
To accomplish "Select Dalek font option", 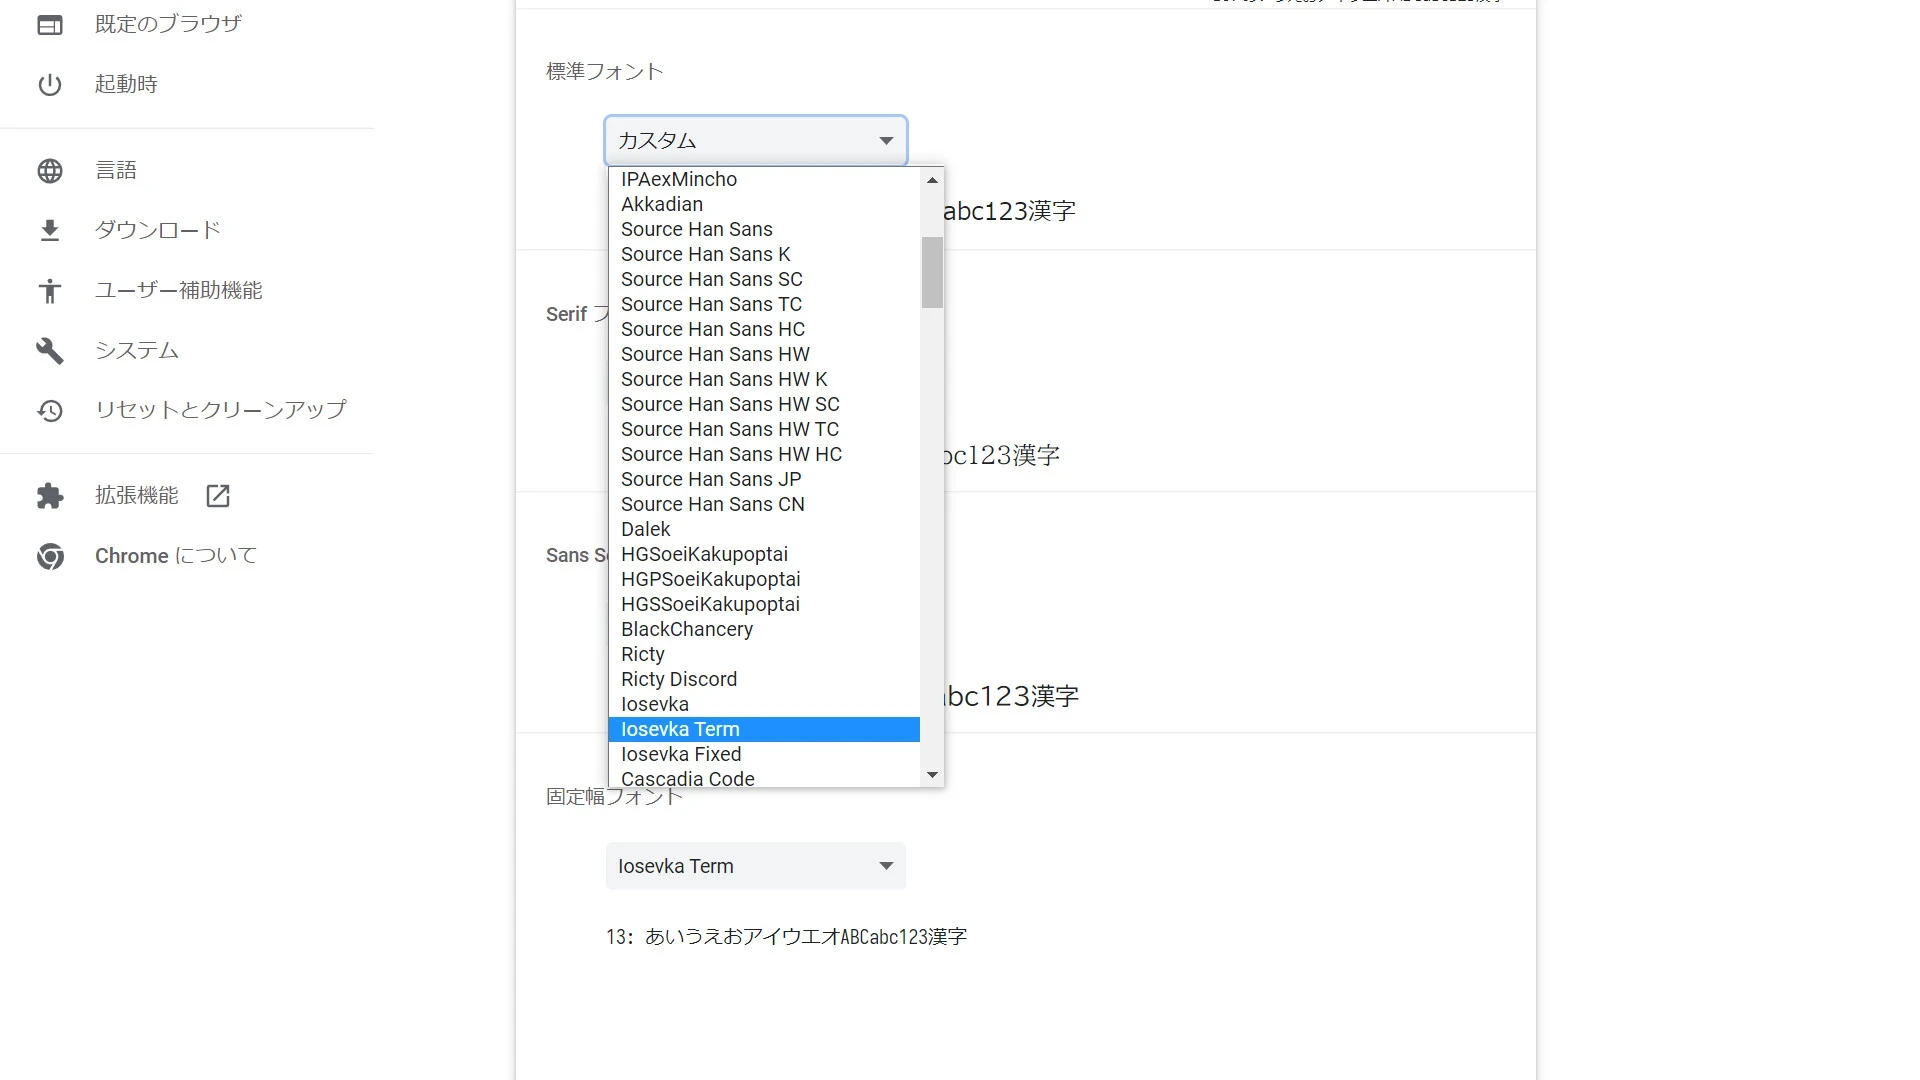I will 764,529.
